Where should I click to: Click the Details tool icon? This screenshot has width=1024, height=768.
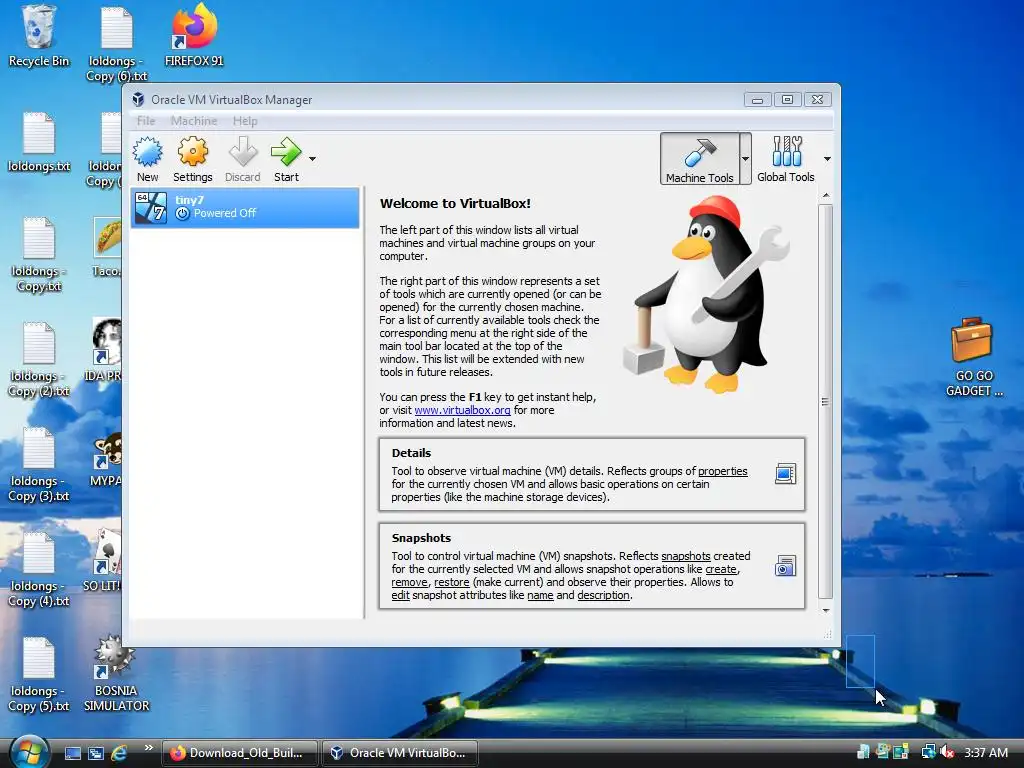785,473
